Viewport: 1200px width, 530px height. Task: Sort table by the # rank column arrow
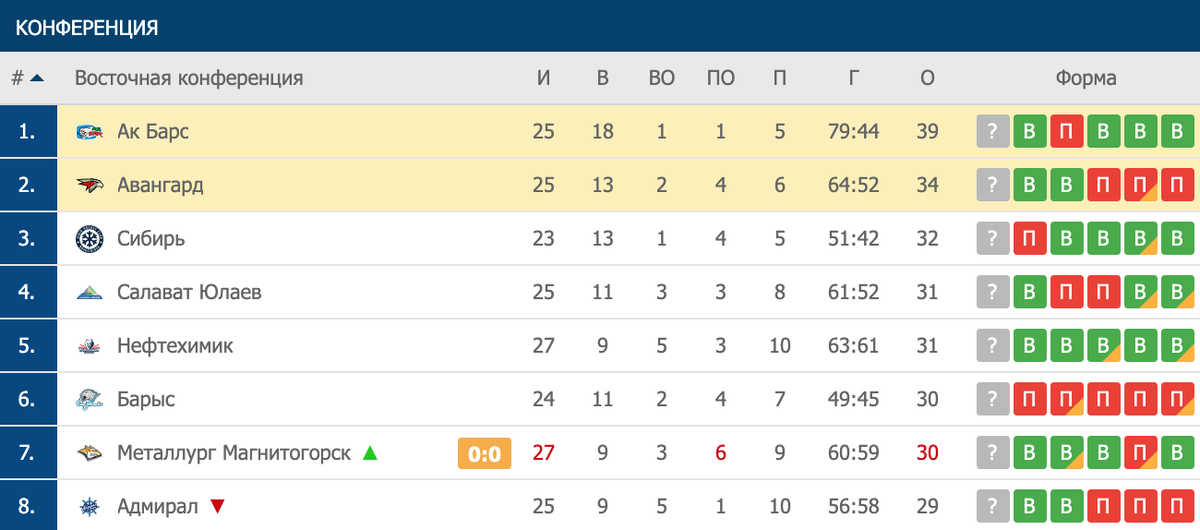point(37,78)
